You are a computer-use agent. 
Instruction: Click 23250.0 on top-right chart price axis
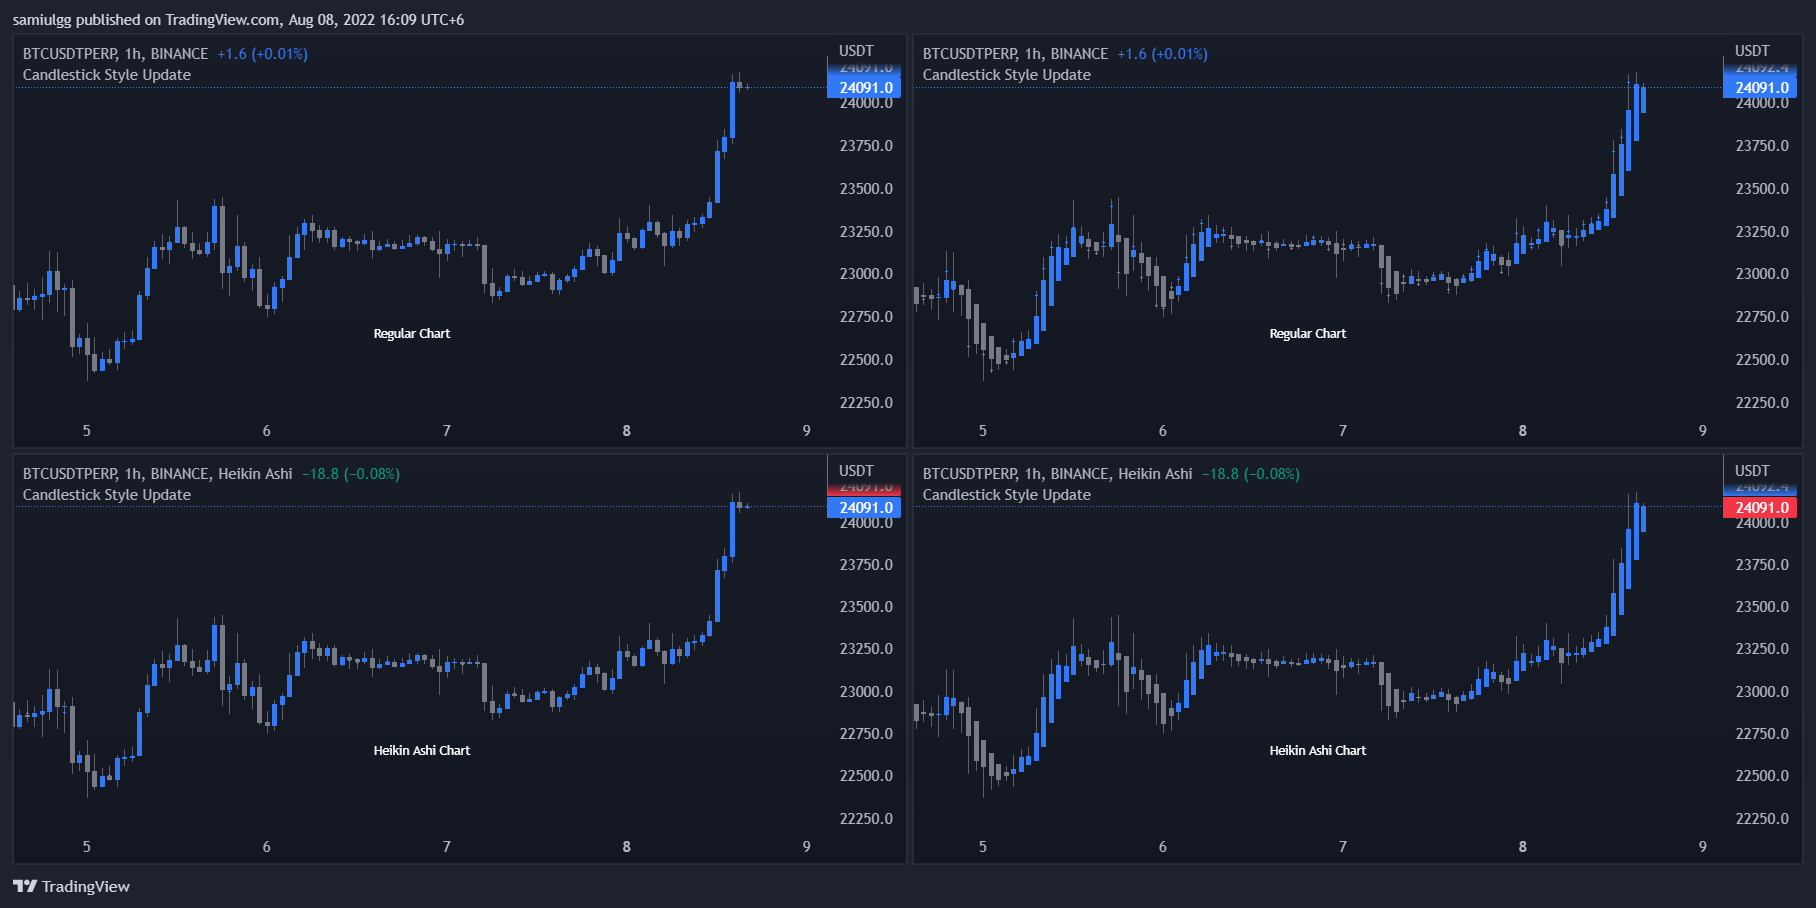pyautogui.click(x=1762, y=232)
